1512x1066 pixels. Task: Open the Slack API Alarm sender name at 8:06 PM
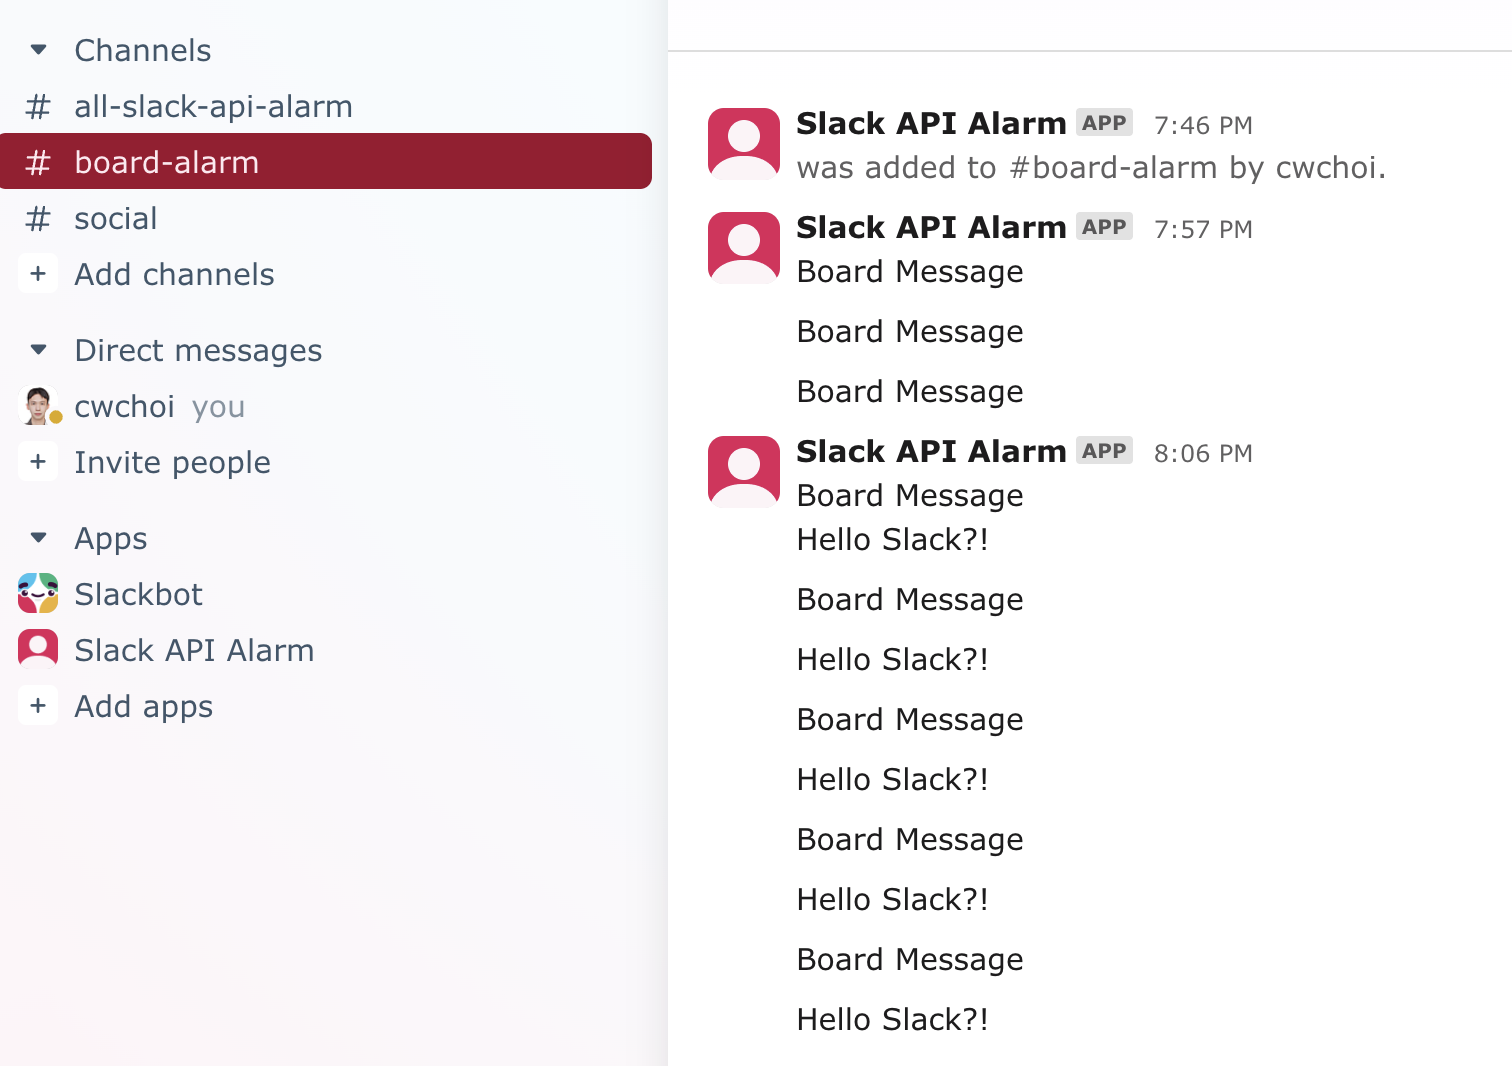click(931, 451)
